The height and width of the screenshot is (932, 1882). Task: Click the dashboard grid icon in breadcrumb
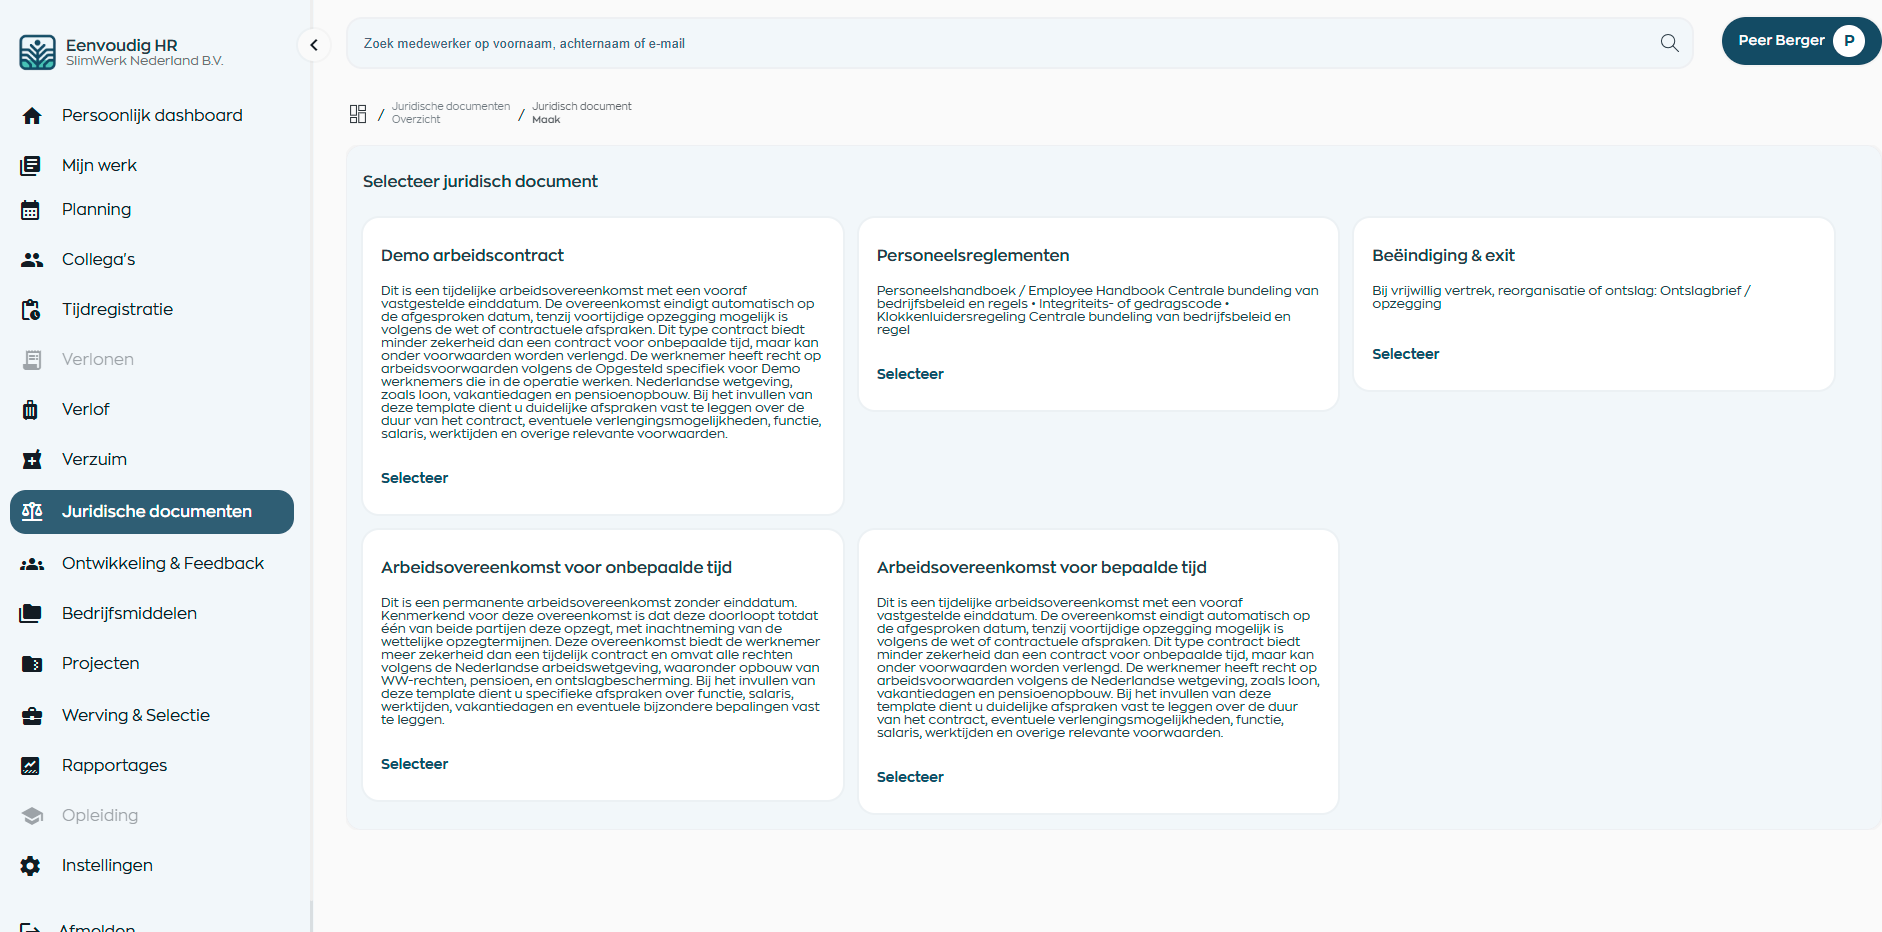click(x=358, y=114)
